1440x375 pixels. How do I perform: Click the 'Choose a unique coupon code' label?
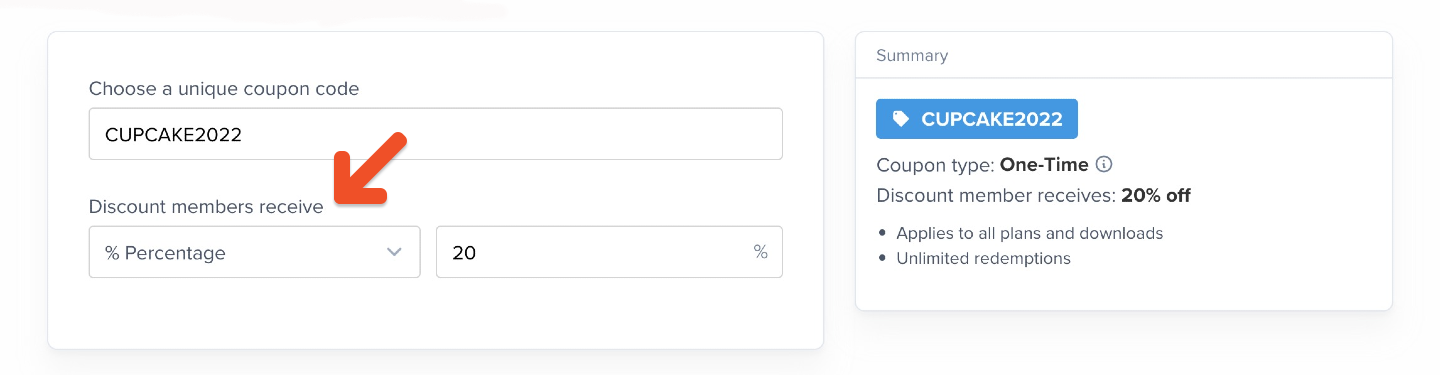point(224,89)
